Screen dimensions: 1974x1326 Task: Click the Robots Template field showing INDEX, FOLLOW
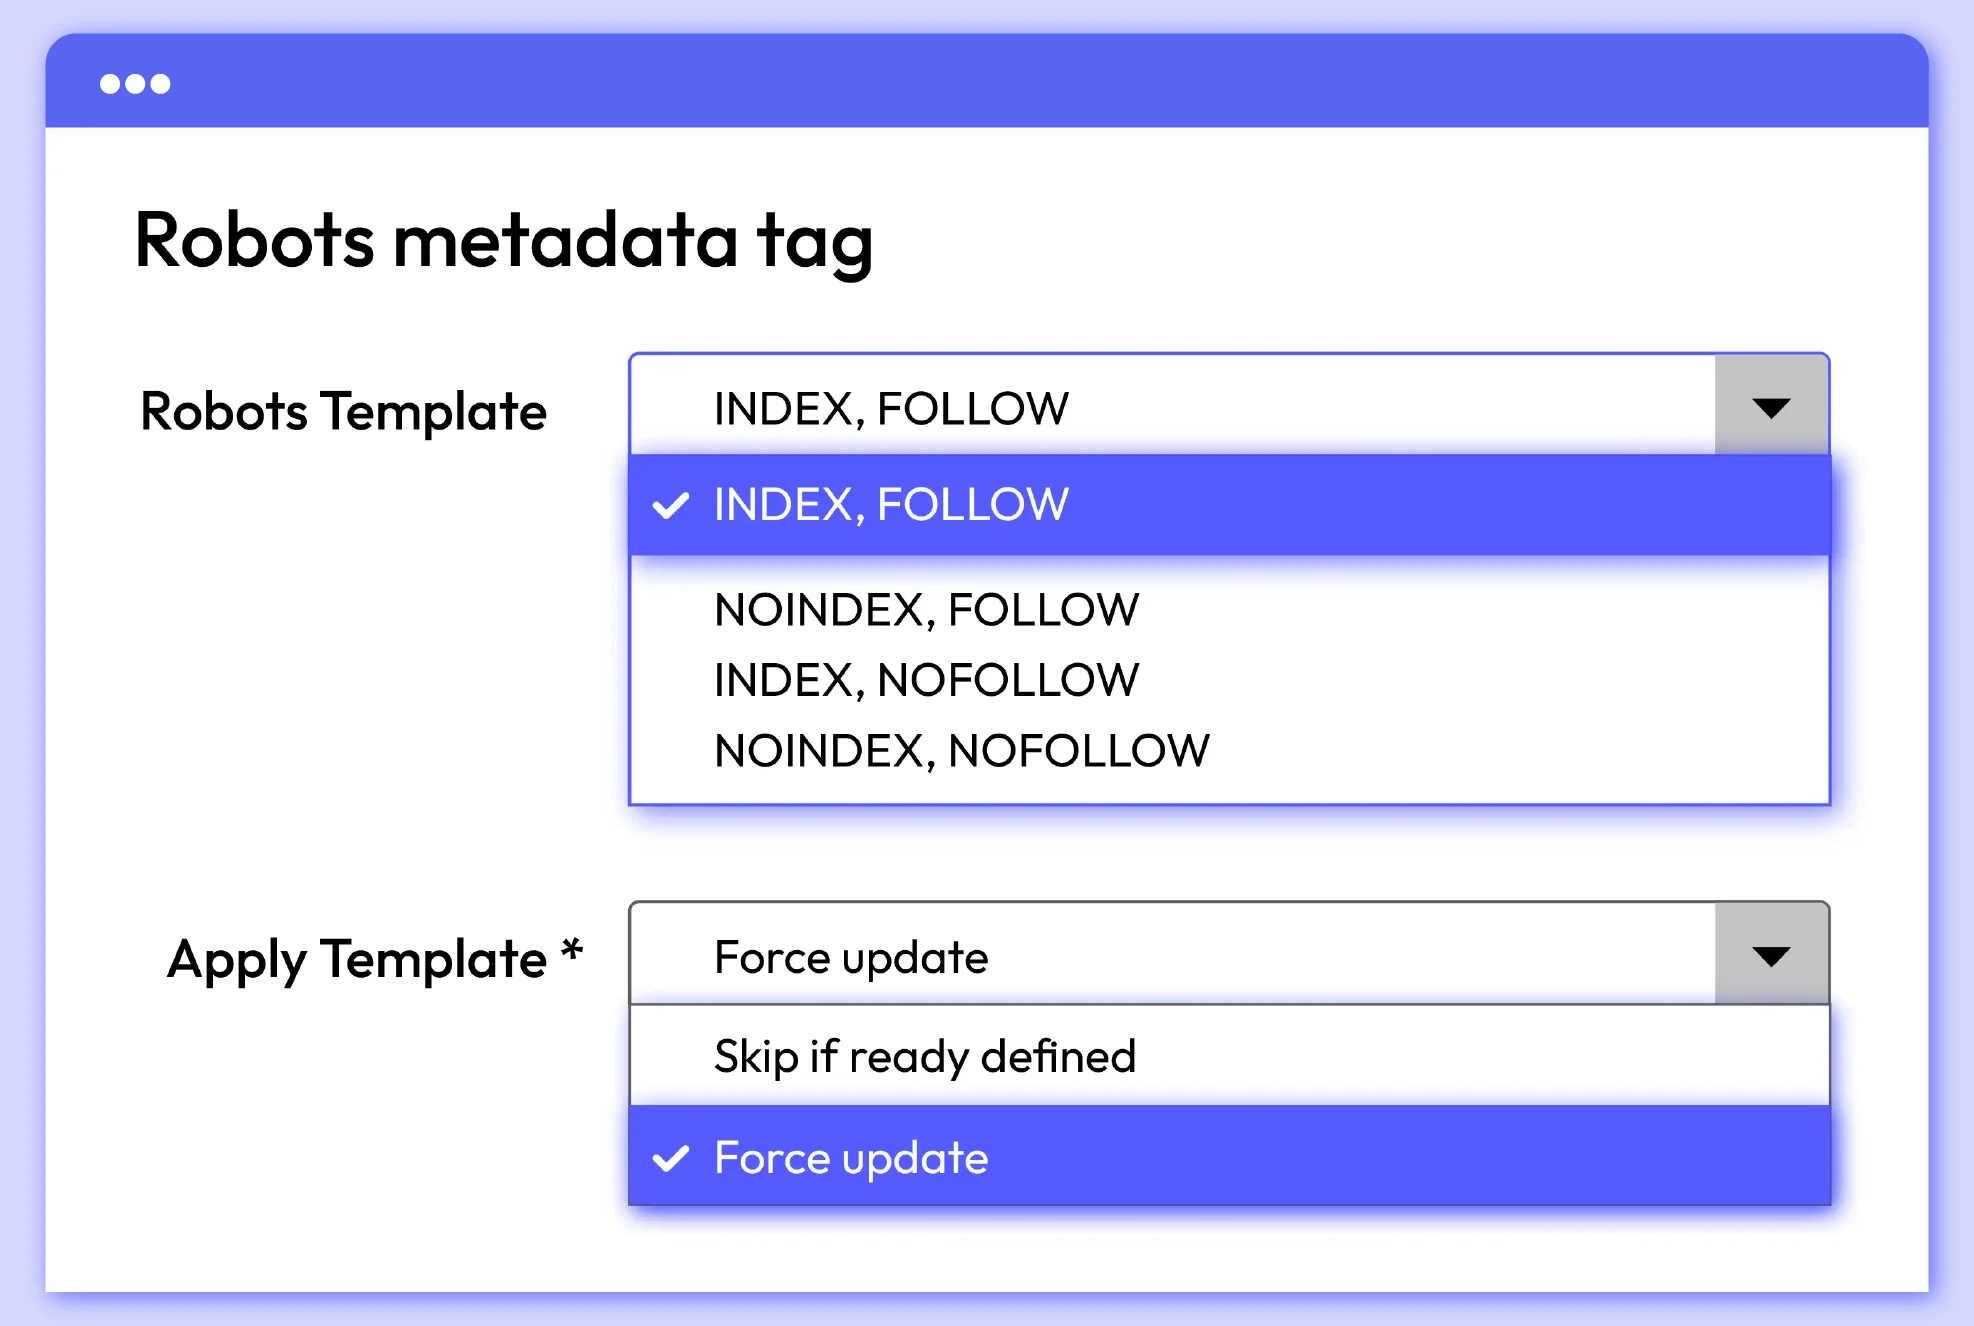tap(1170, 407)
